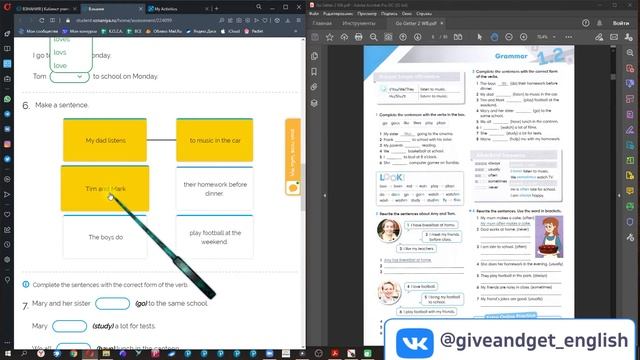
Task: Choose 'lovs' option in dropdown list
Action: (x=60, y=52)
